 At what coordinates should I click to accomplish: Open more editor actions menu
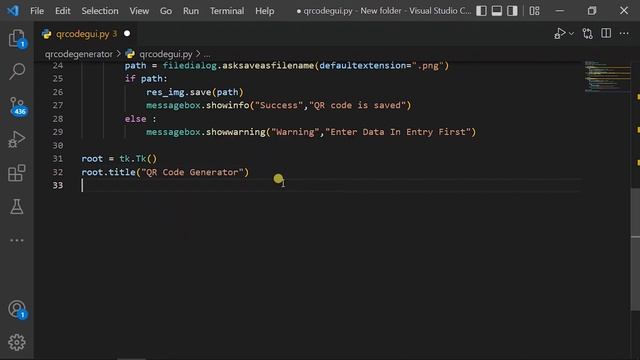624,33
